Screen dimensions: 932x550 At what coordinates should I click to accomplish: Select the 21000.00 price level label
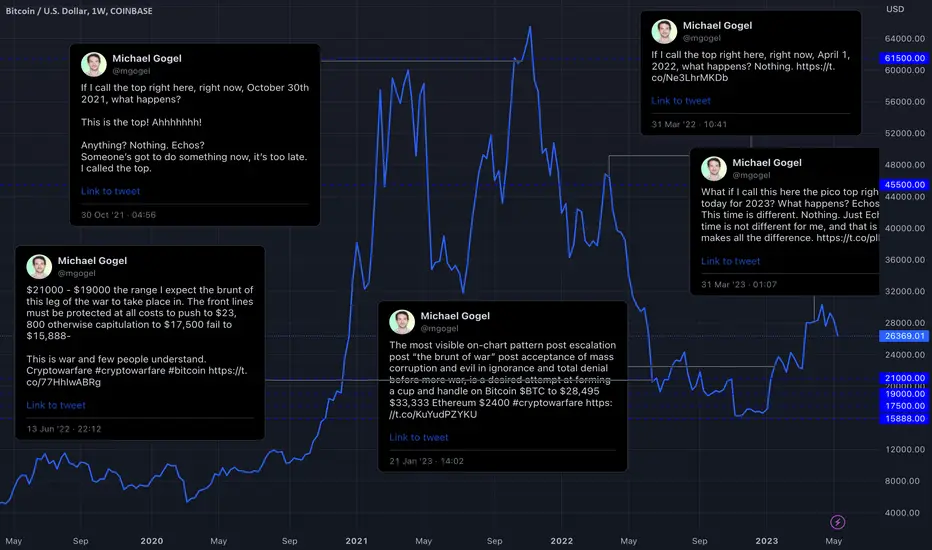point(904,378)
